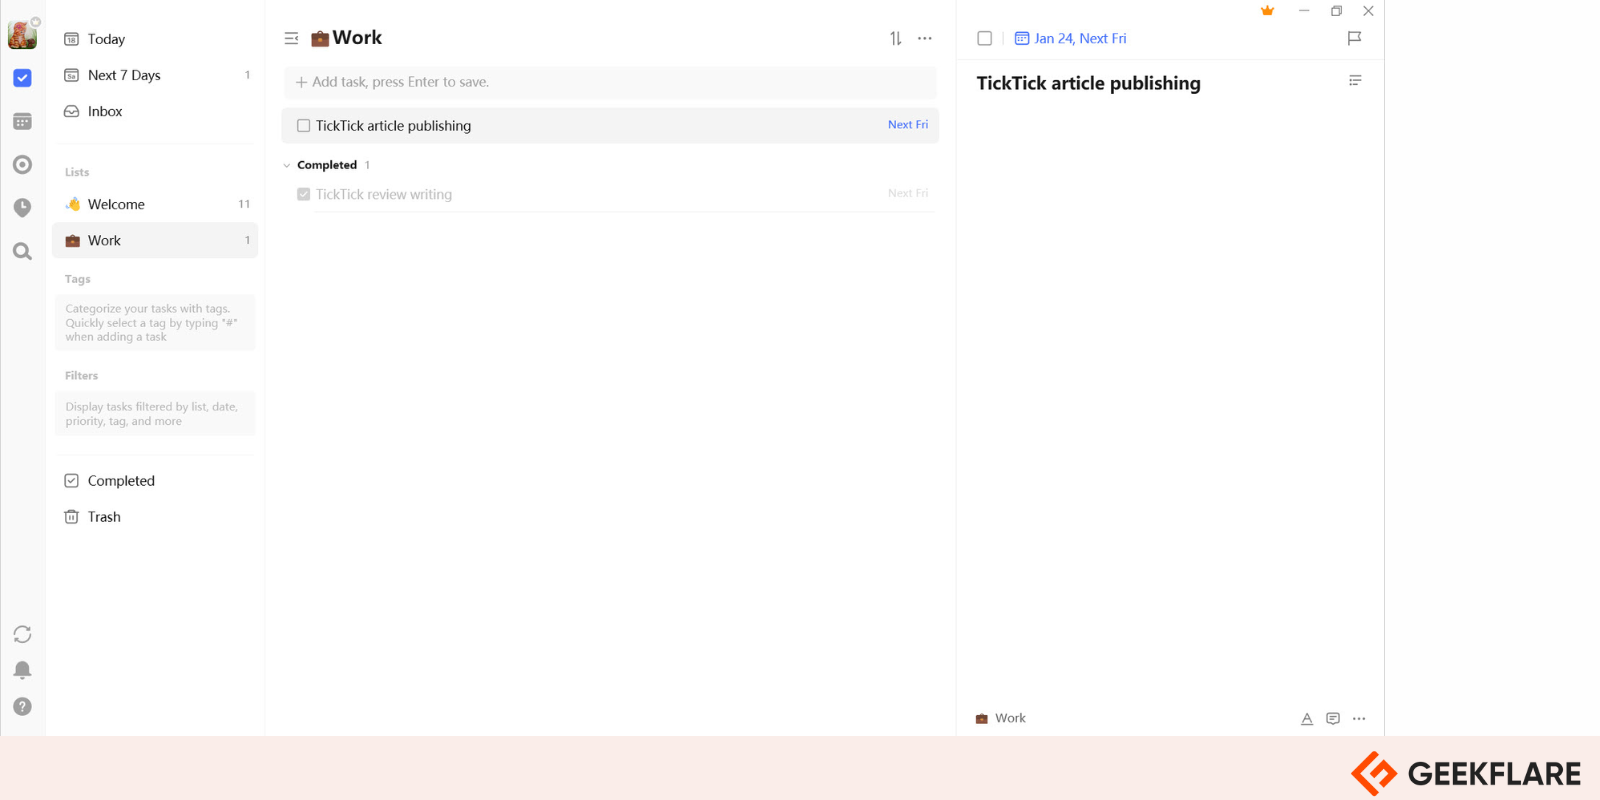Open the sort arrows in Work header
Viewport: 1600px width, 800px height.
coord(896,38)
